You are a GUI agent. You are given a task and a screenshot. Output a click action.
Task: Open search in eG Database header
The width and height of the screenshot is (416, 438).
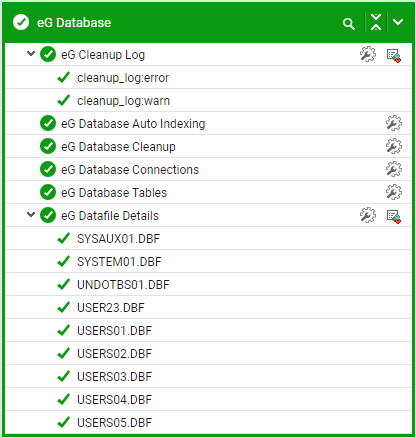coord(349,24)
